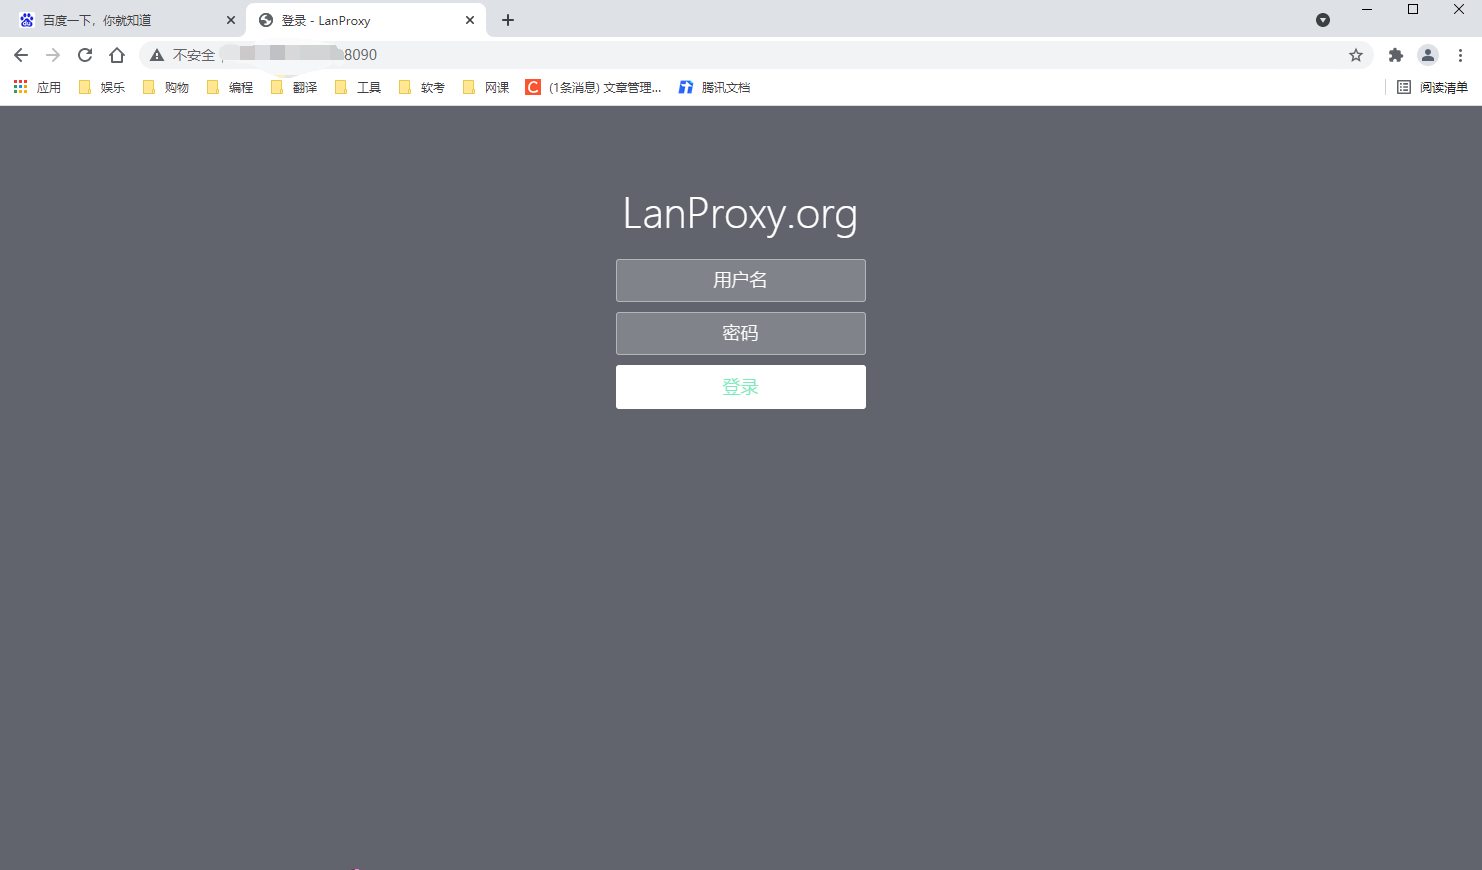Click the 用户名 username field
The image size is (1482, 870).
tap(740, 280)
